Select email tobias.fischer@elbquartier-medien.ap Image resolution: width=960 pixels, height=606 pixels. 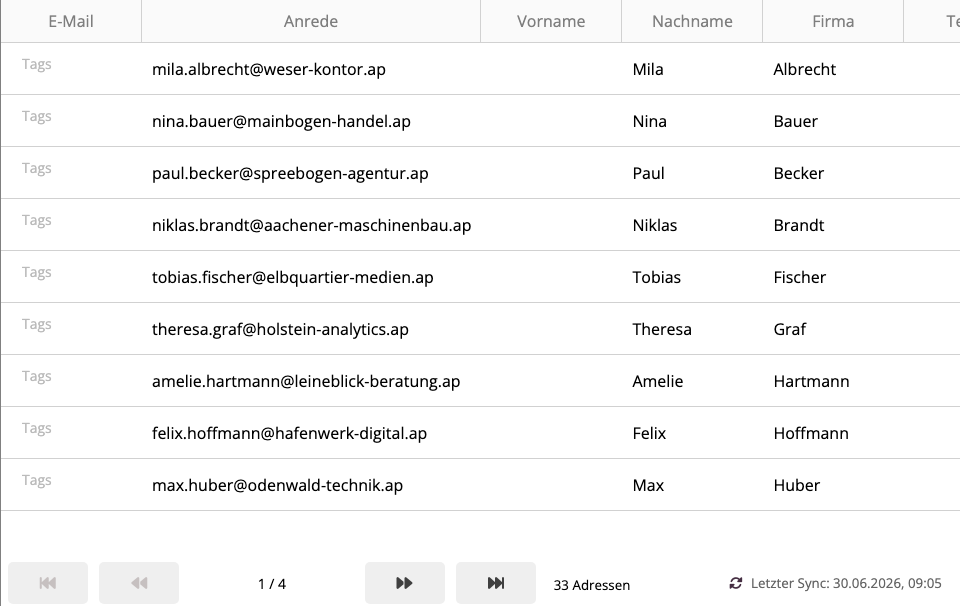pyautogui.click(x=293, y=277)
